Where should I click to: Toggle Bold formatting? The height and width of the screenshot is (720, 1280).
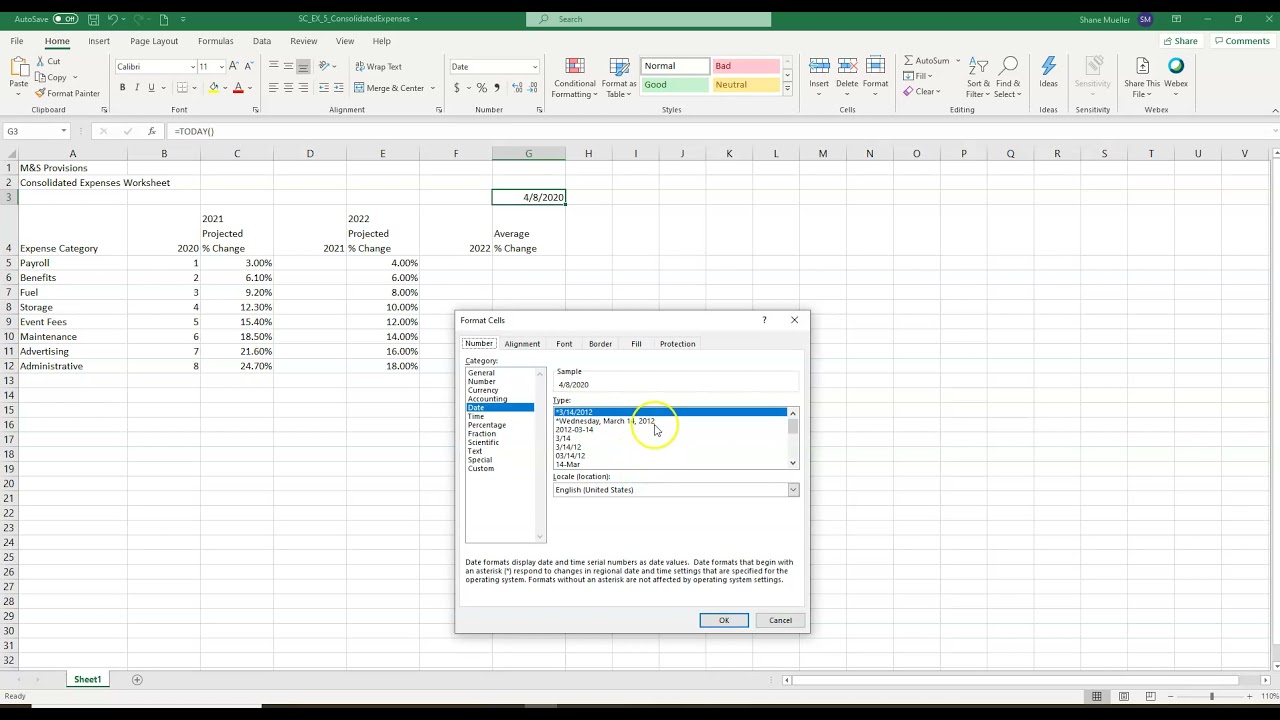[x=122, y=88]
